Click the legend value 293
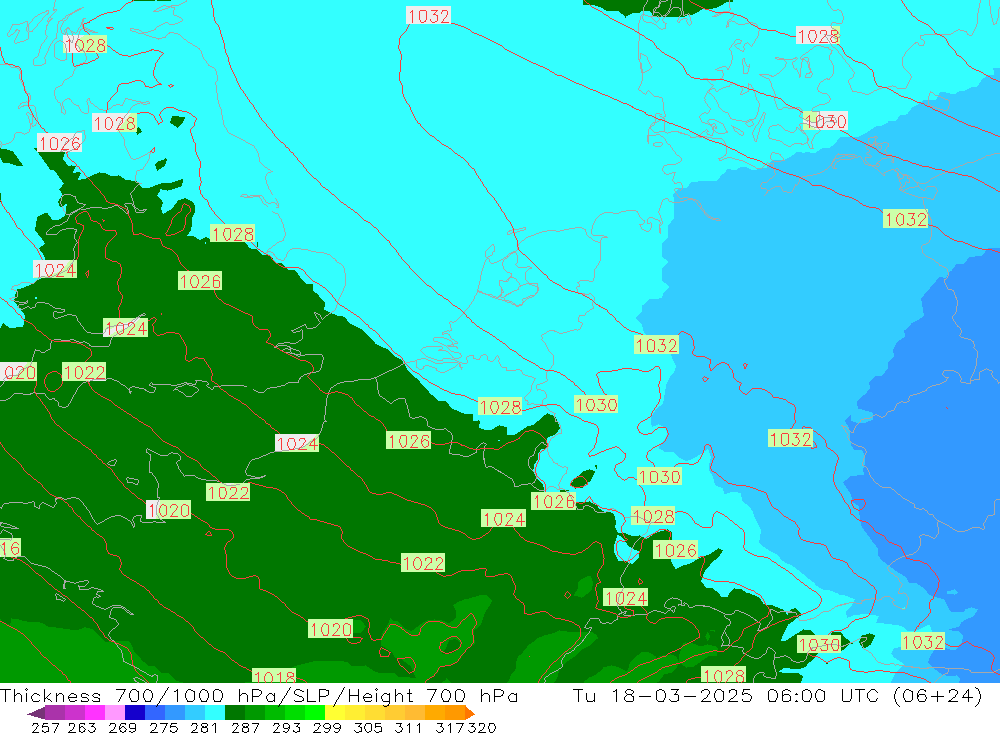Screen dimensions: 1000x733 [x=286, y=727]
